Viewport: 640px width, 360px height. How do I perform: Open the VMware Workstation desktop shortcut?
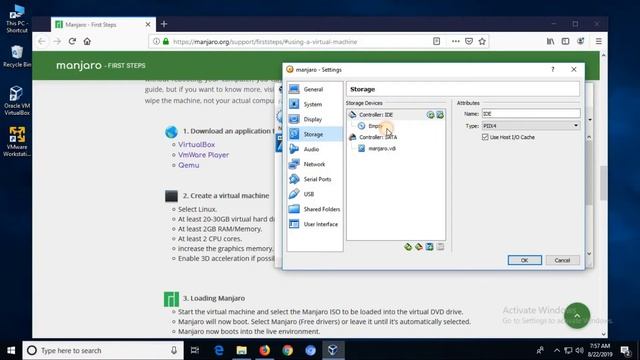pyautogui.click(x=17, y=142)
